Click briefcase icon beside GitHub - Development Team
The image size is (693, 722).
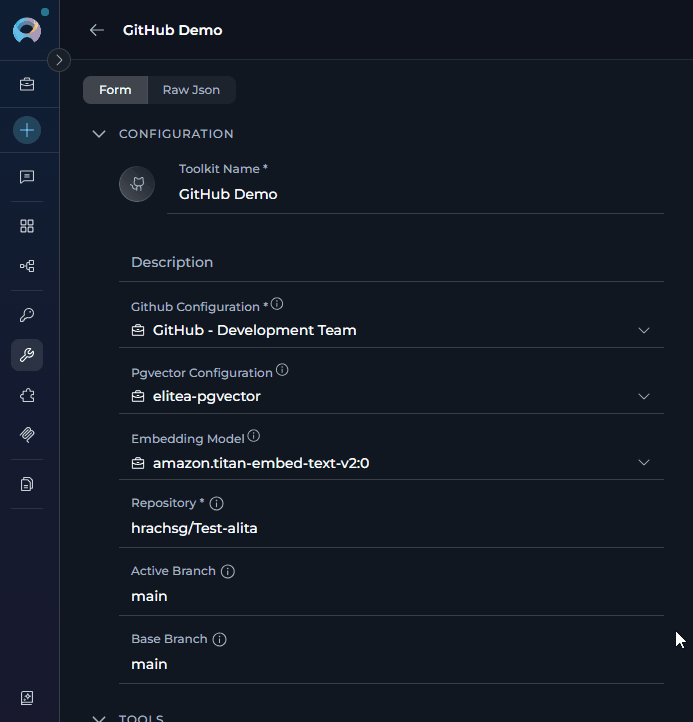138,331
